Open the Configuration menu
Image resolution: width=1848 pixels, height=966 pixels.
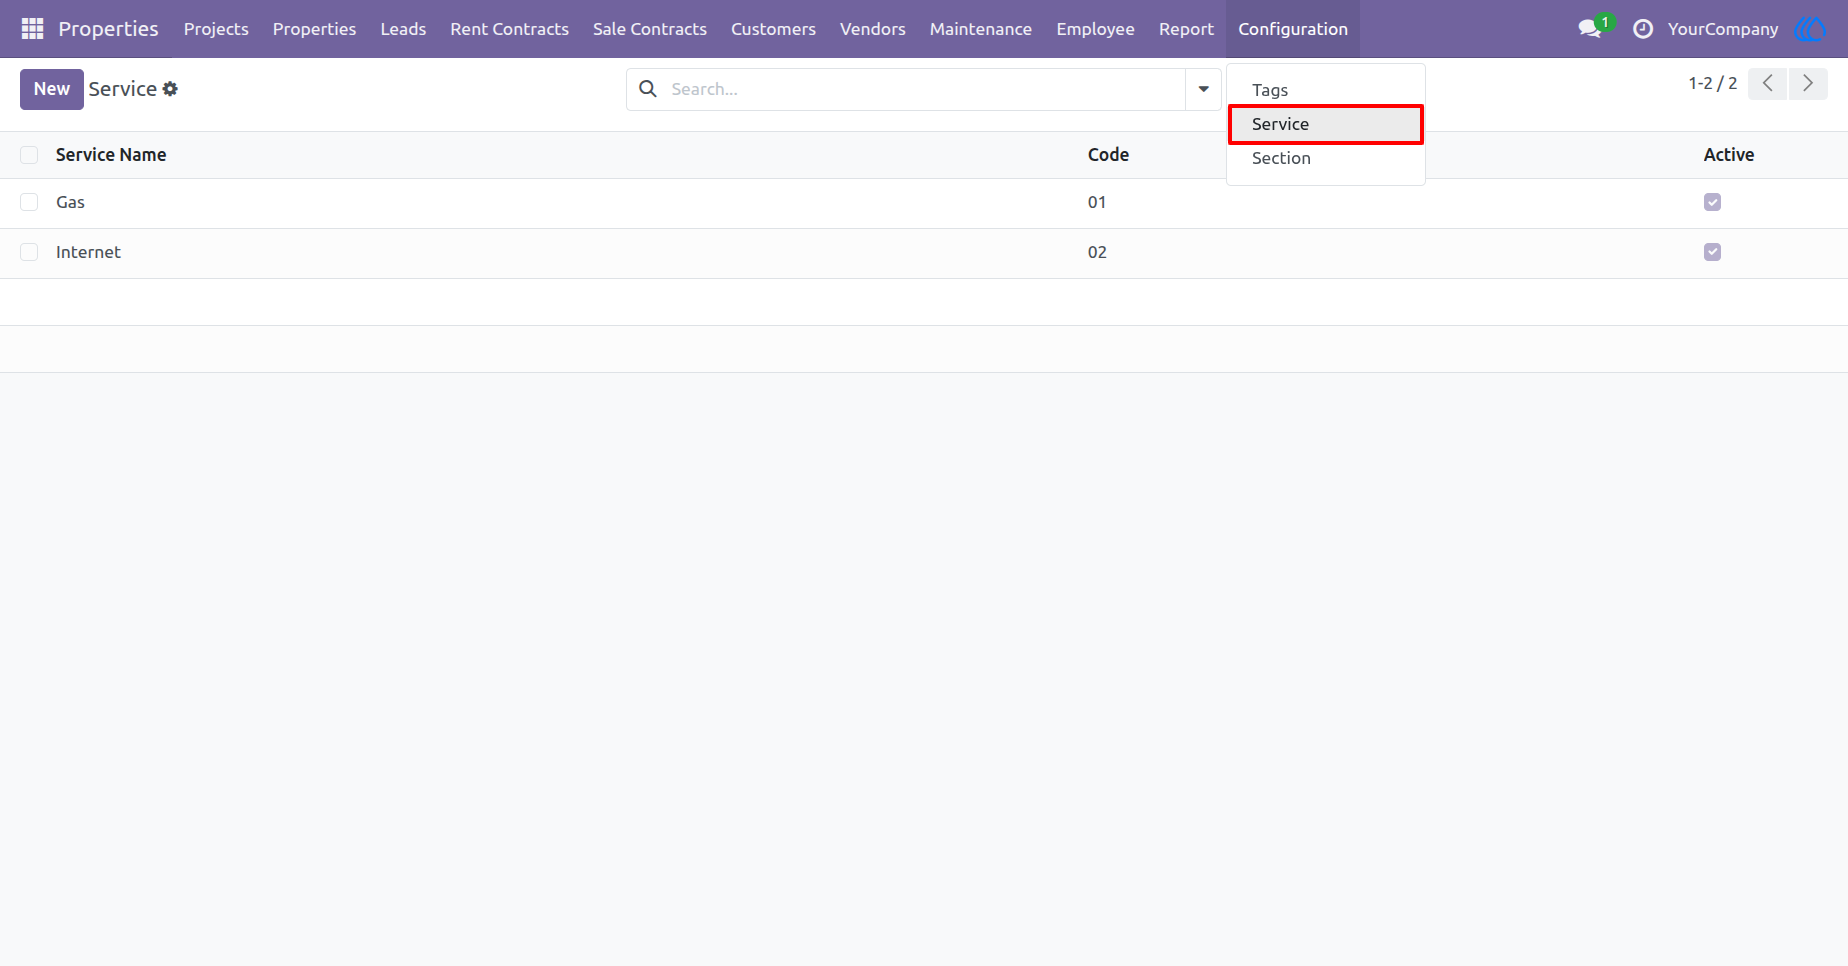point(1293,29)
